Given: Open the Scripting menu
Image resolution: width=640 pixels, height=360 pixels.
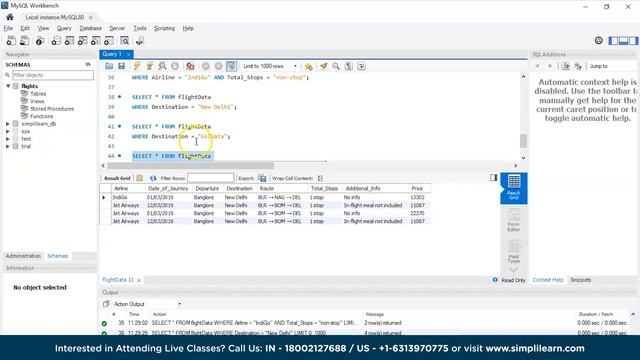Looking at the screenshot, I should point(164,28).
